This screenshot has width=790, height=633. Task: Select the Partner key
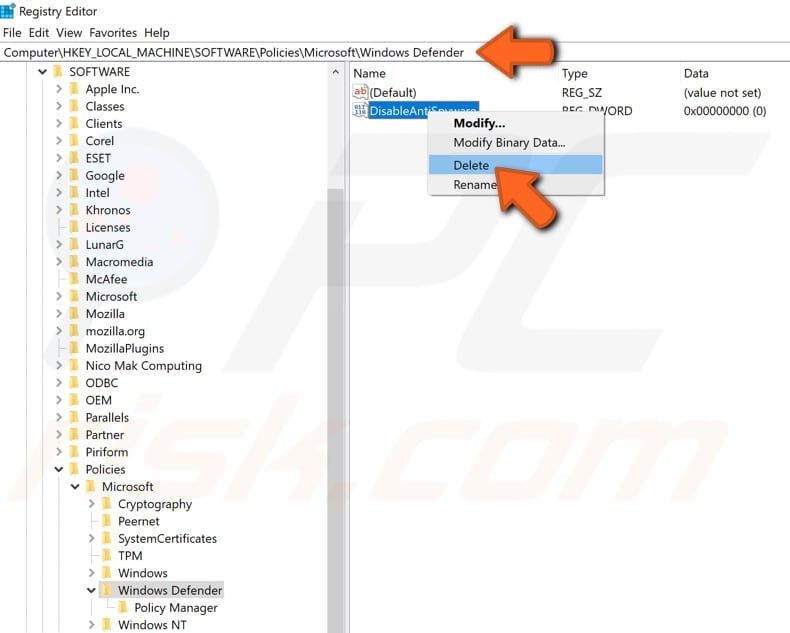[x=104, y=434]
